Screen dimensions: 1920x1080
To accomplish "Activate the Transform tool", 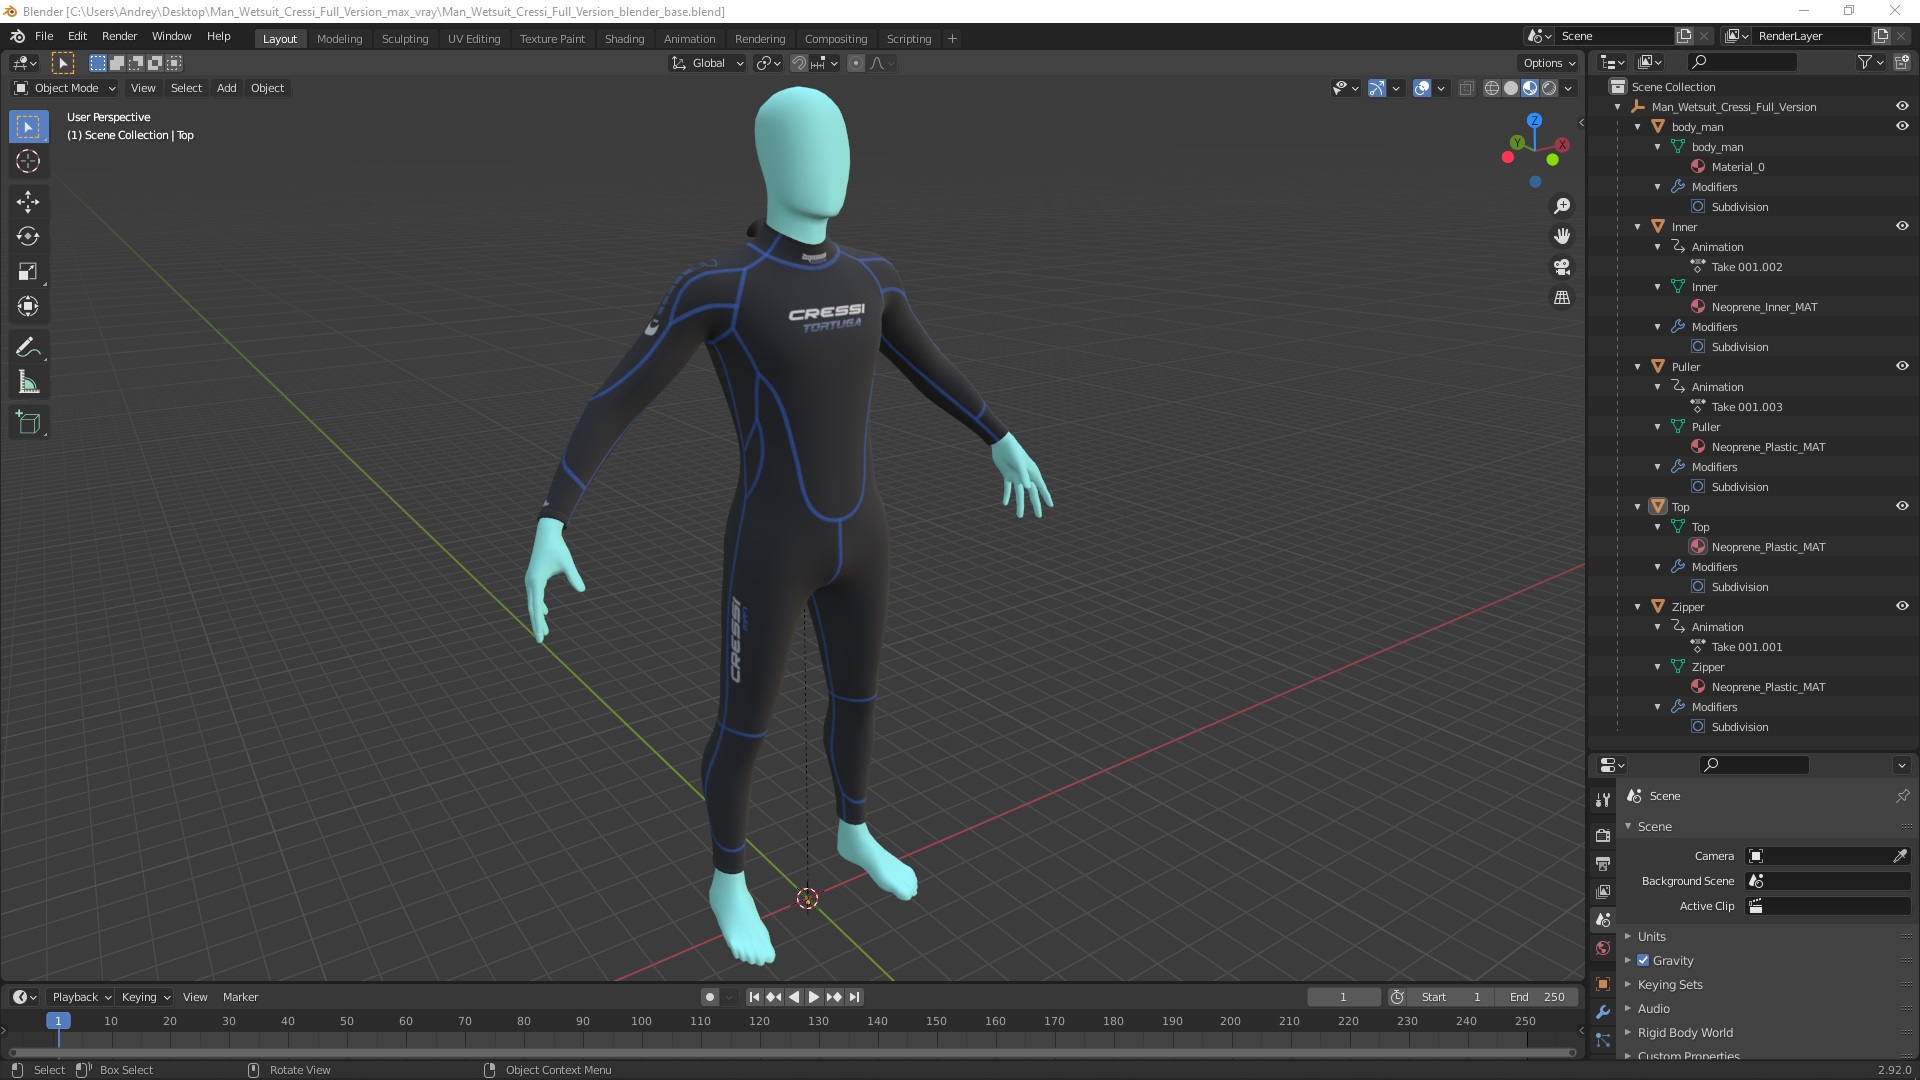I will tap(28, 307).
